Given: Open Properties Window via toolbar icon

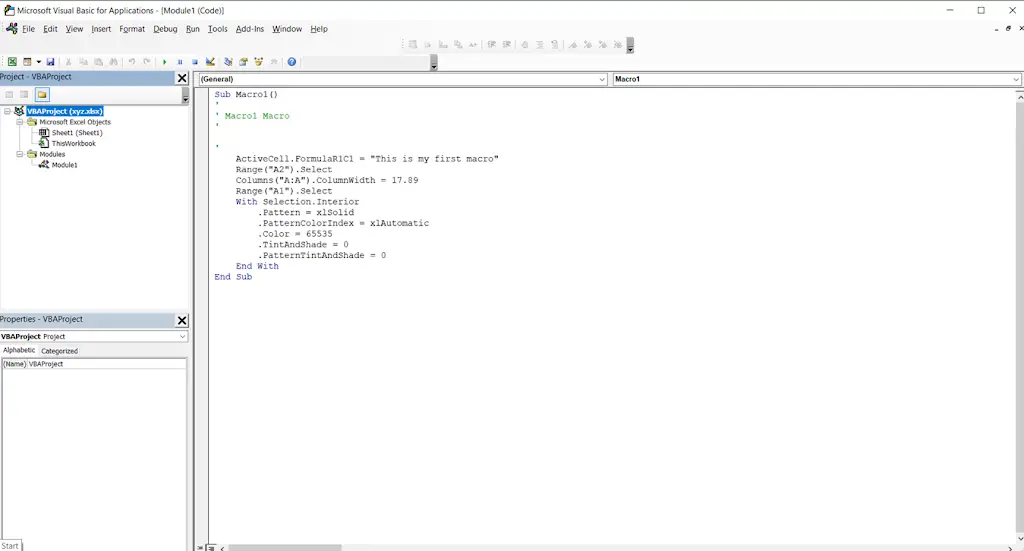Looking at the screenshot, I should tap(243, 62).
